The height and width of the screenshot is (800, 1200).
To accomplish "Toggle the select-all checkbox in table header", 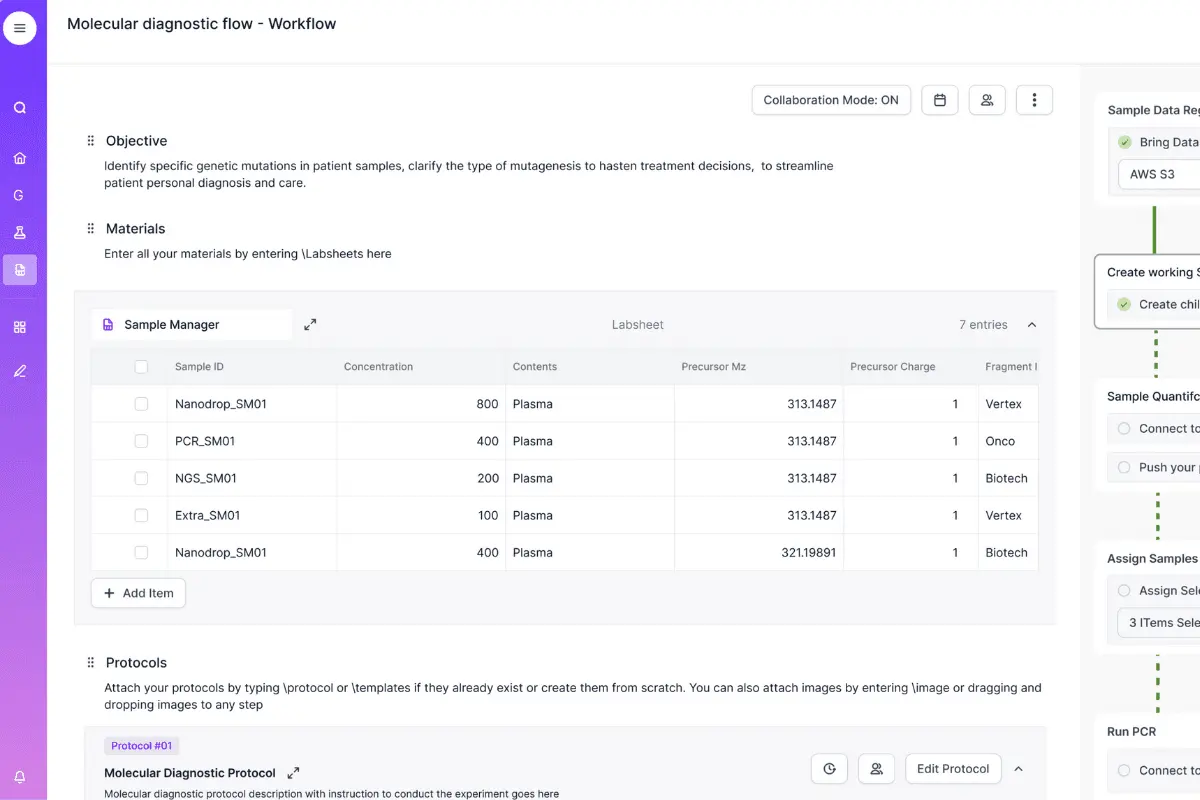I will point(141,367).
